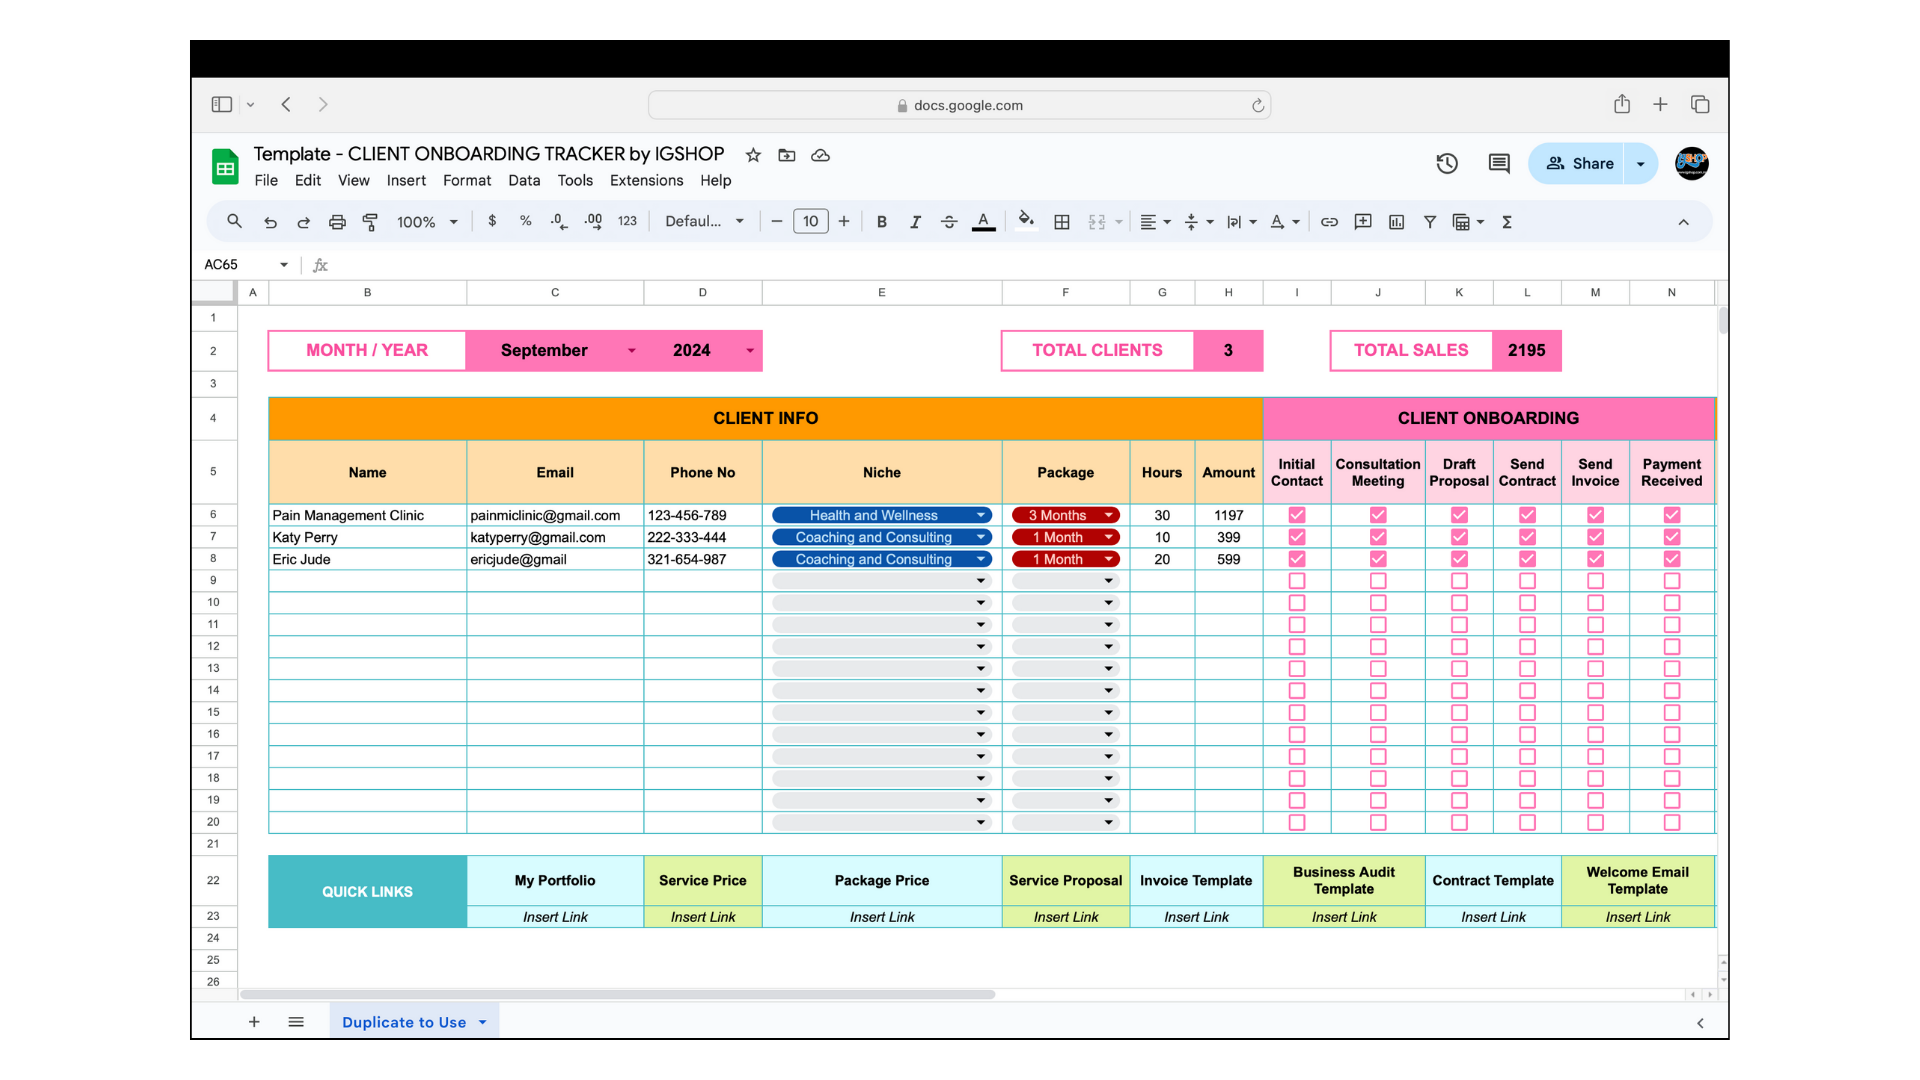The width and height of the screenshot is (1920, 1080).
Task: Click the print icon
Action: click(x=337, y=222)
